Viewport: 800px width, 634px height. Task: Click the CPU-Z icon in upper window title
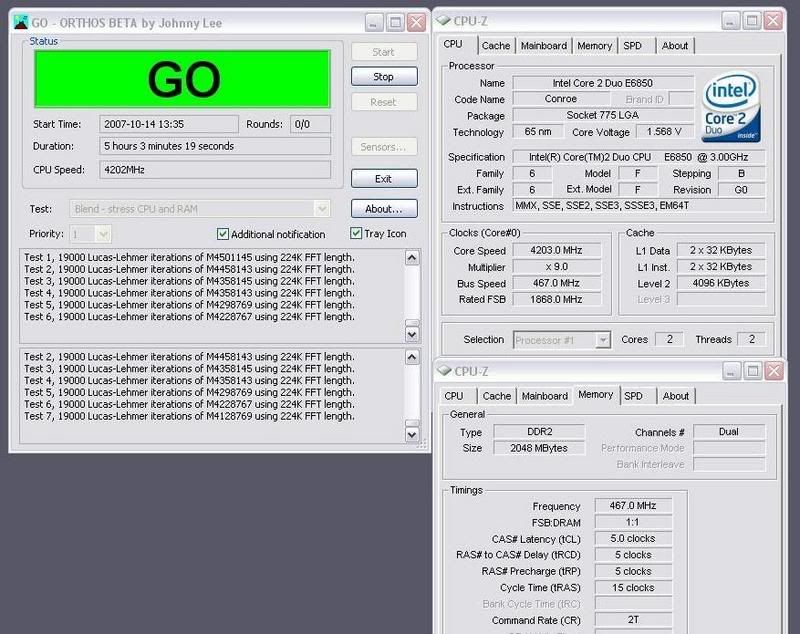pos(443,20)
